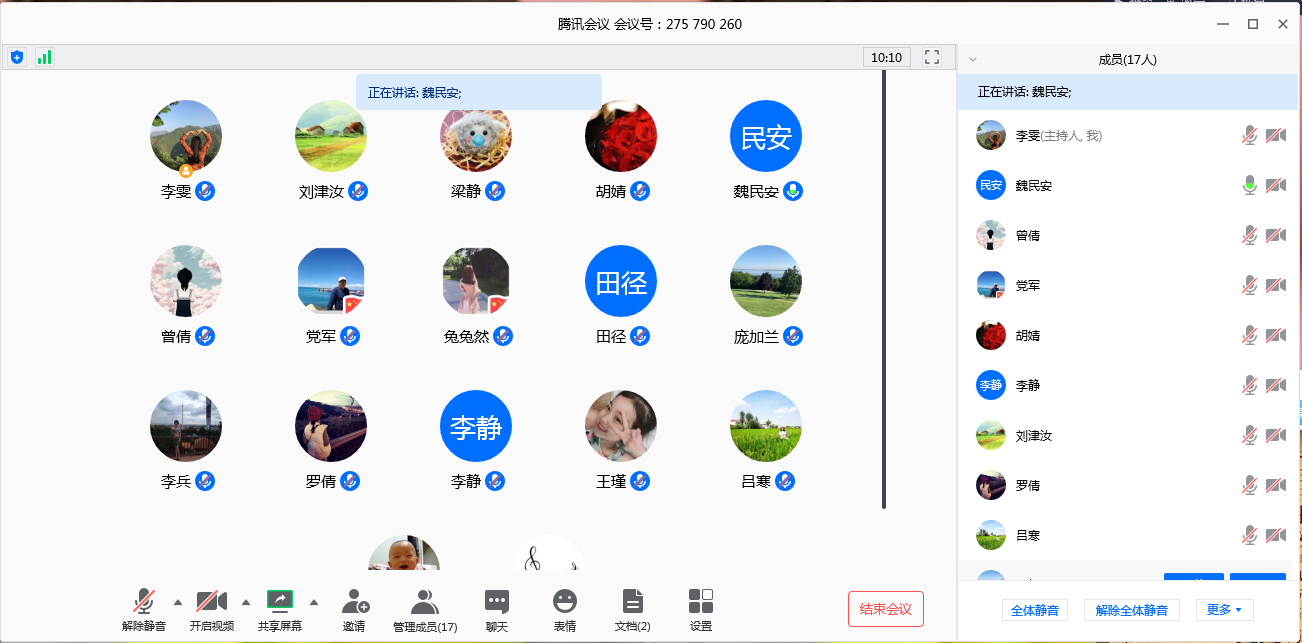
Task: Unmute microphone with 解除静音 button
Action: pos(144,610)
